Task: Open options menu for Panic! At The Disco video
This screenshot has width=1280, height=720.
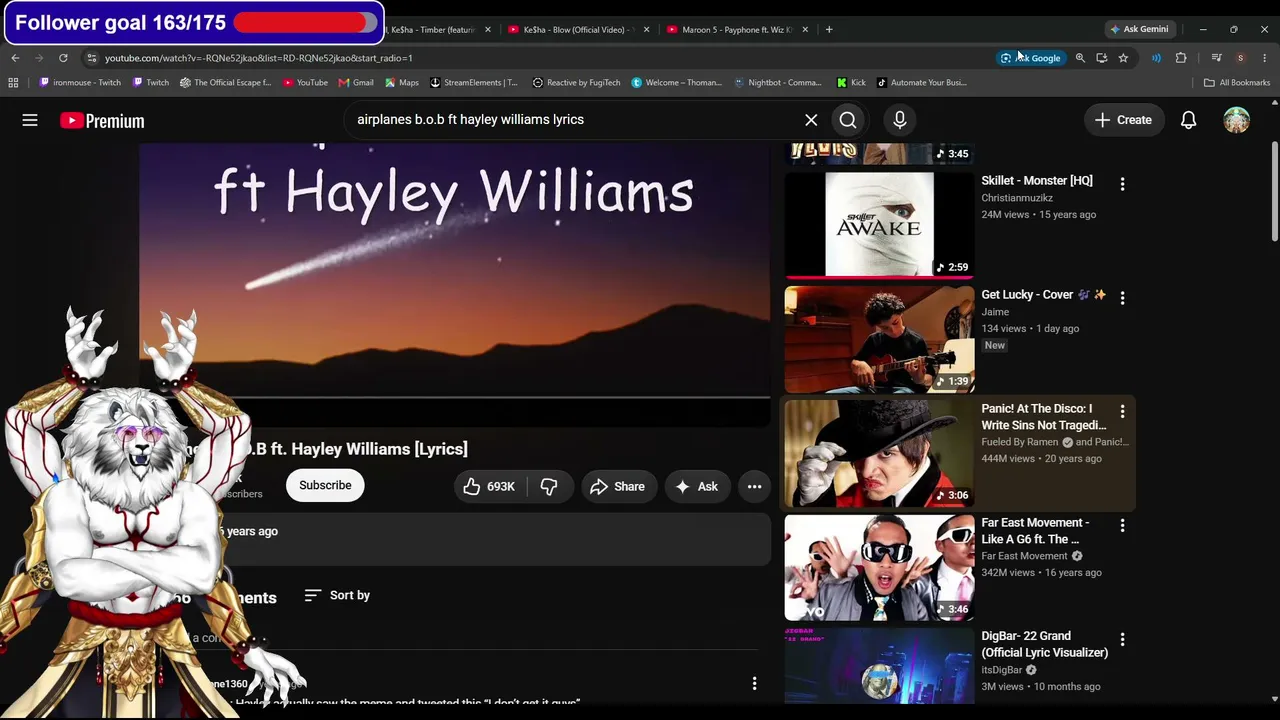Action: pyautogui.click(x=1122, y=412)
